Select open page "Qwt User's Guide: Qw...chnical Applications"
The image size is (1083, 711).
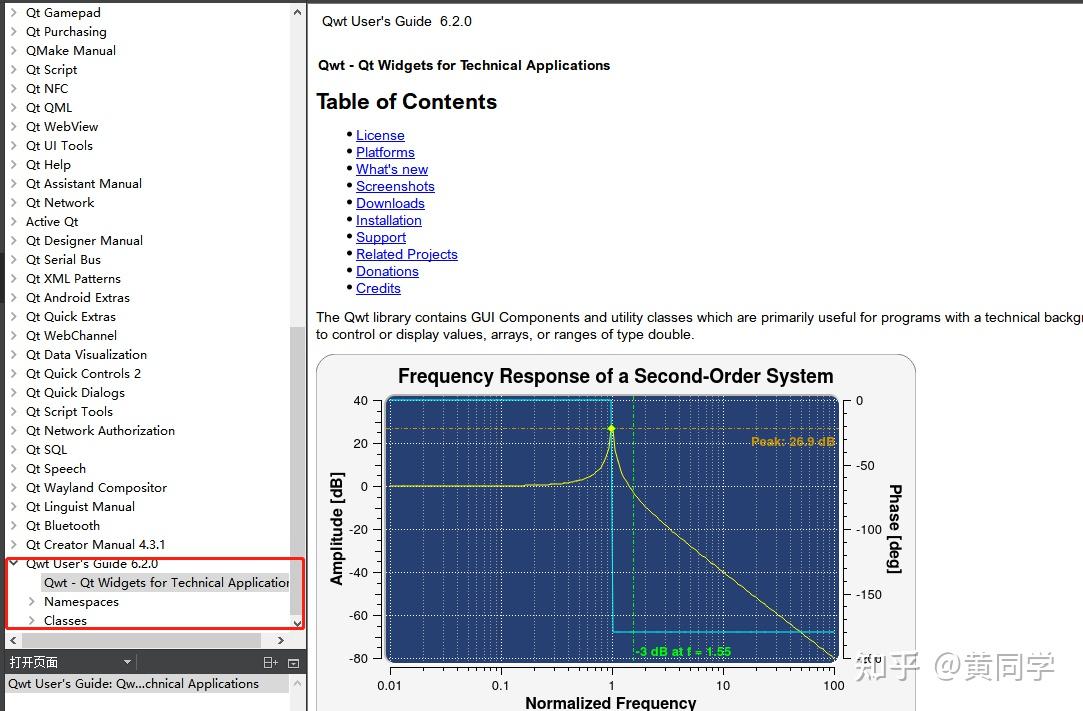148,683
